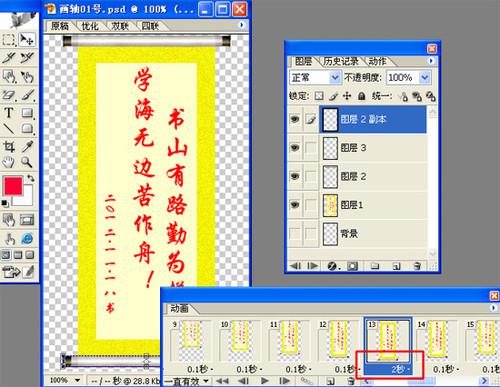Viewport: 500px width, 387px height.
Task: Switch to standard screen mode
Action: 6,255
